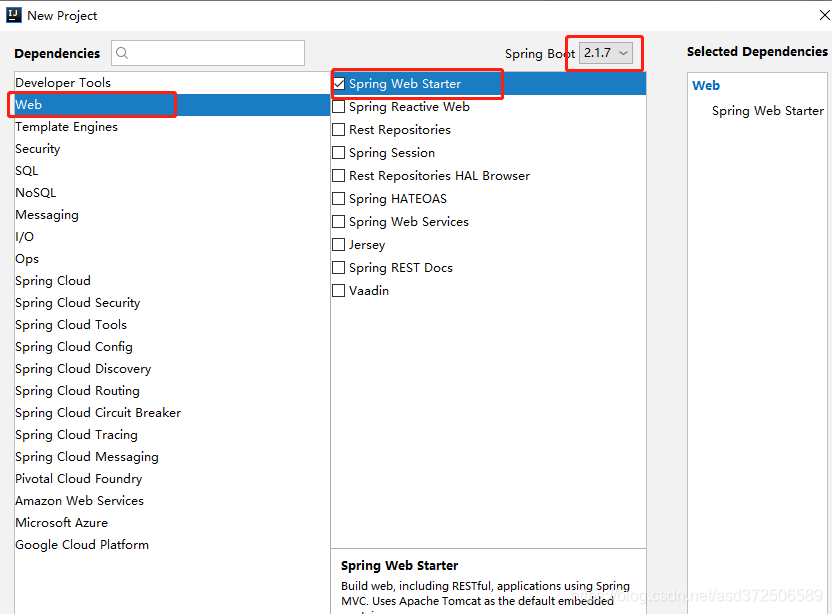Click the magnifier icon in the dependencies search box
The height and width of the screenshot is (614, 832).
click(x=122, y=53)
